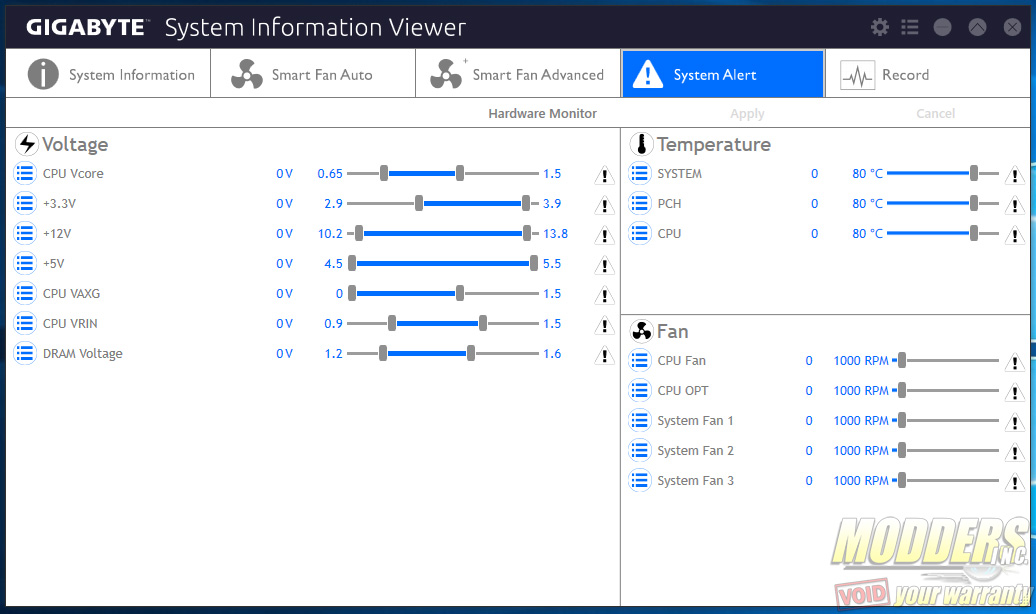Toggle the CPU temperature alert warning icon
This screenshot has width=1036, height=614.
1014,235
